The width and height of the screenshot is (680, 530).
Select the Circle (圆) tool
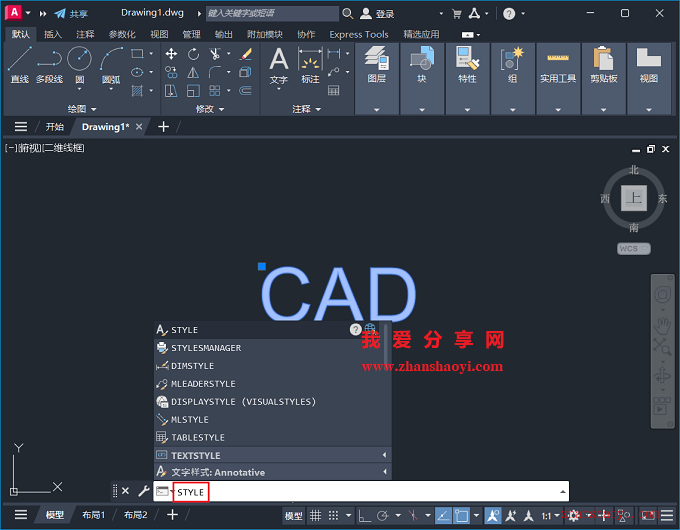click(79, 61)
